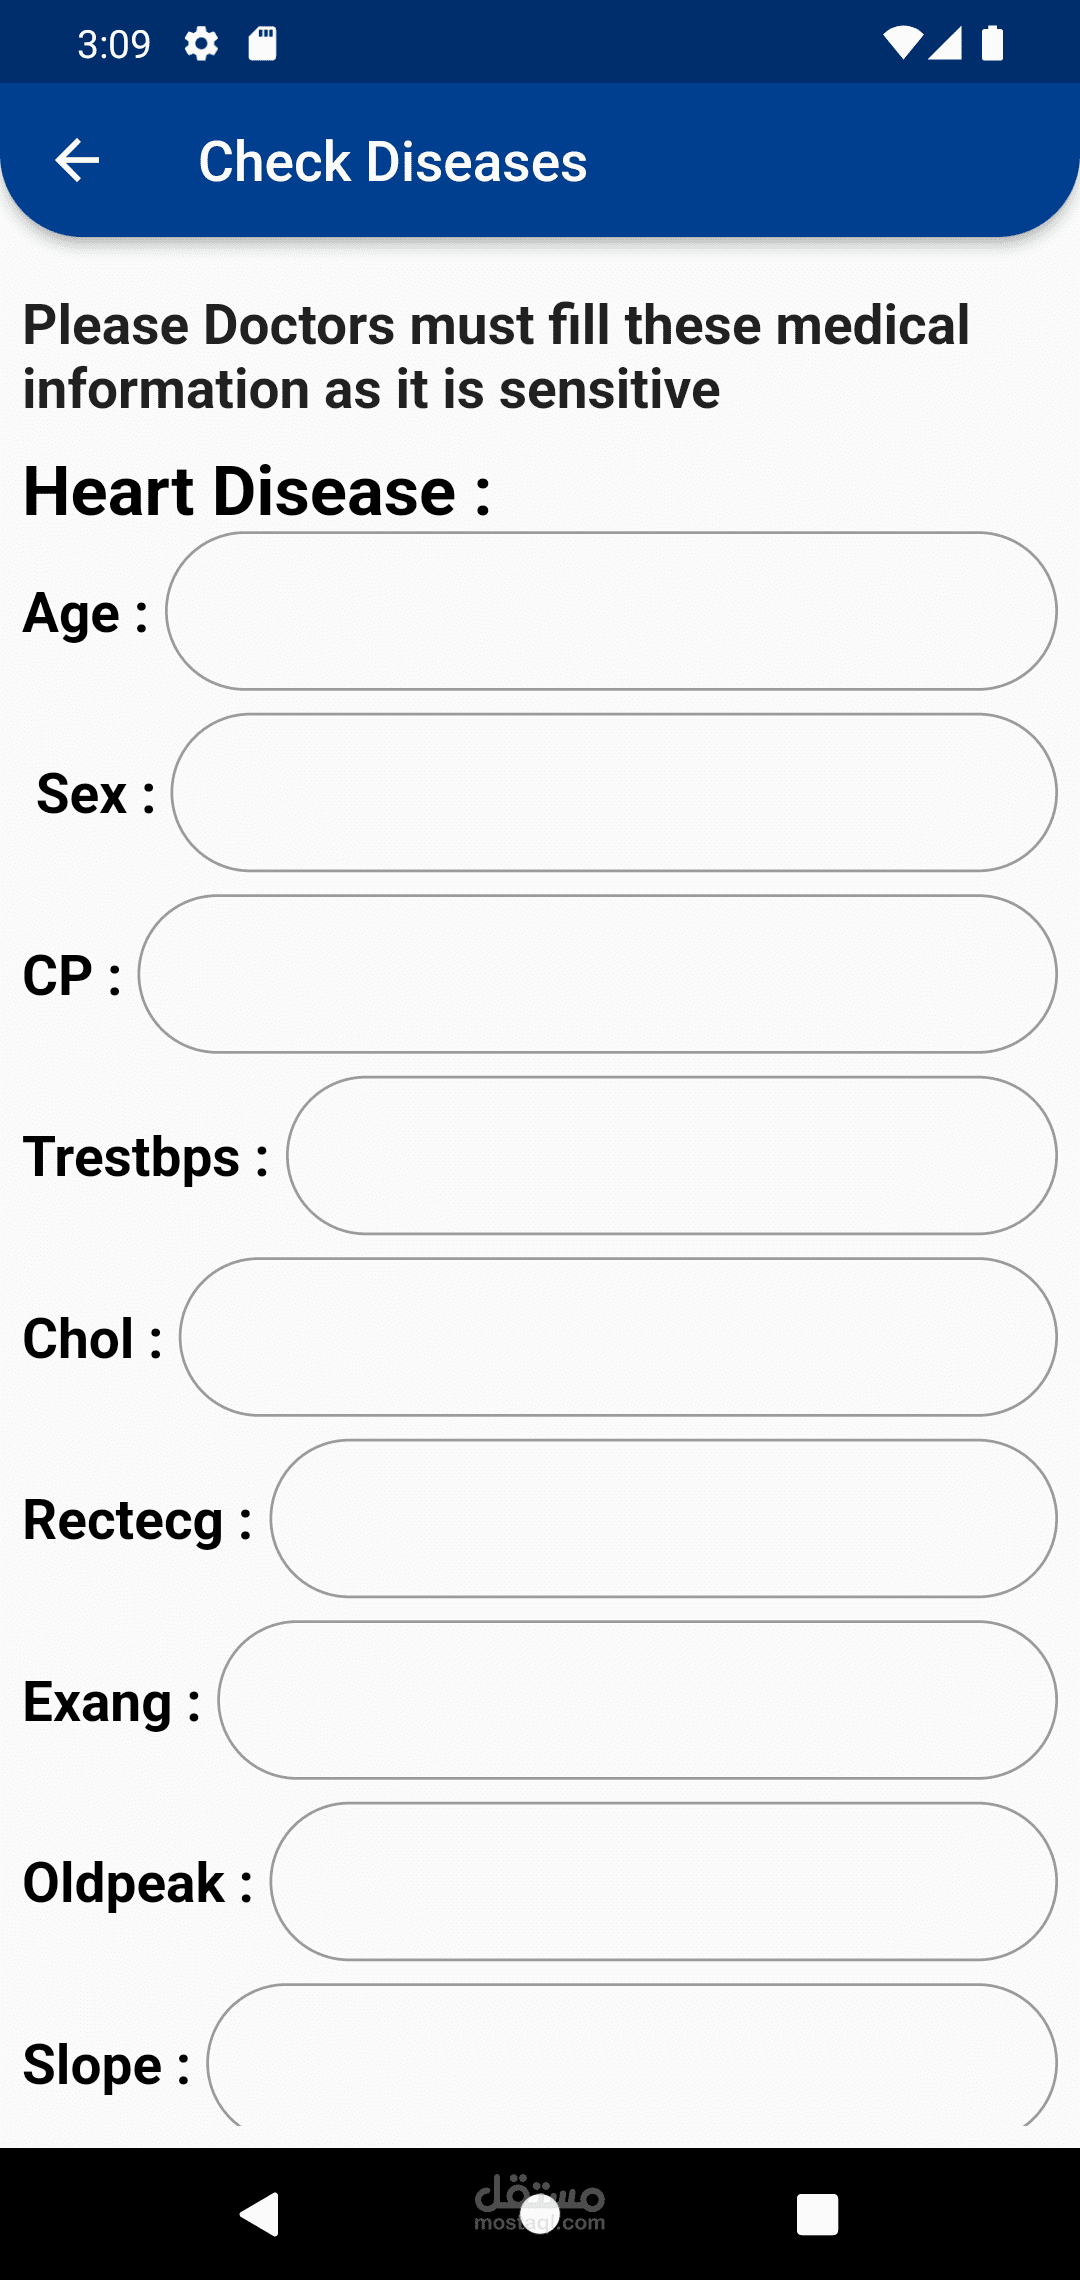
Task: Tap the back arrow in header
Action: (x=77, y=160)
